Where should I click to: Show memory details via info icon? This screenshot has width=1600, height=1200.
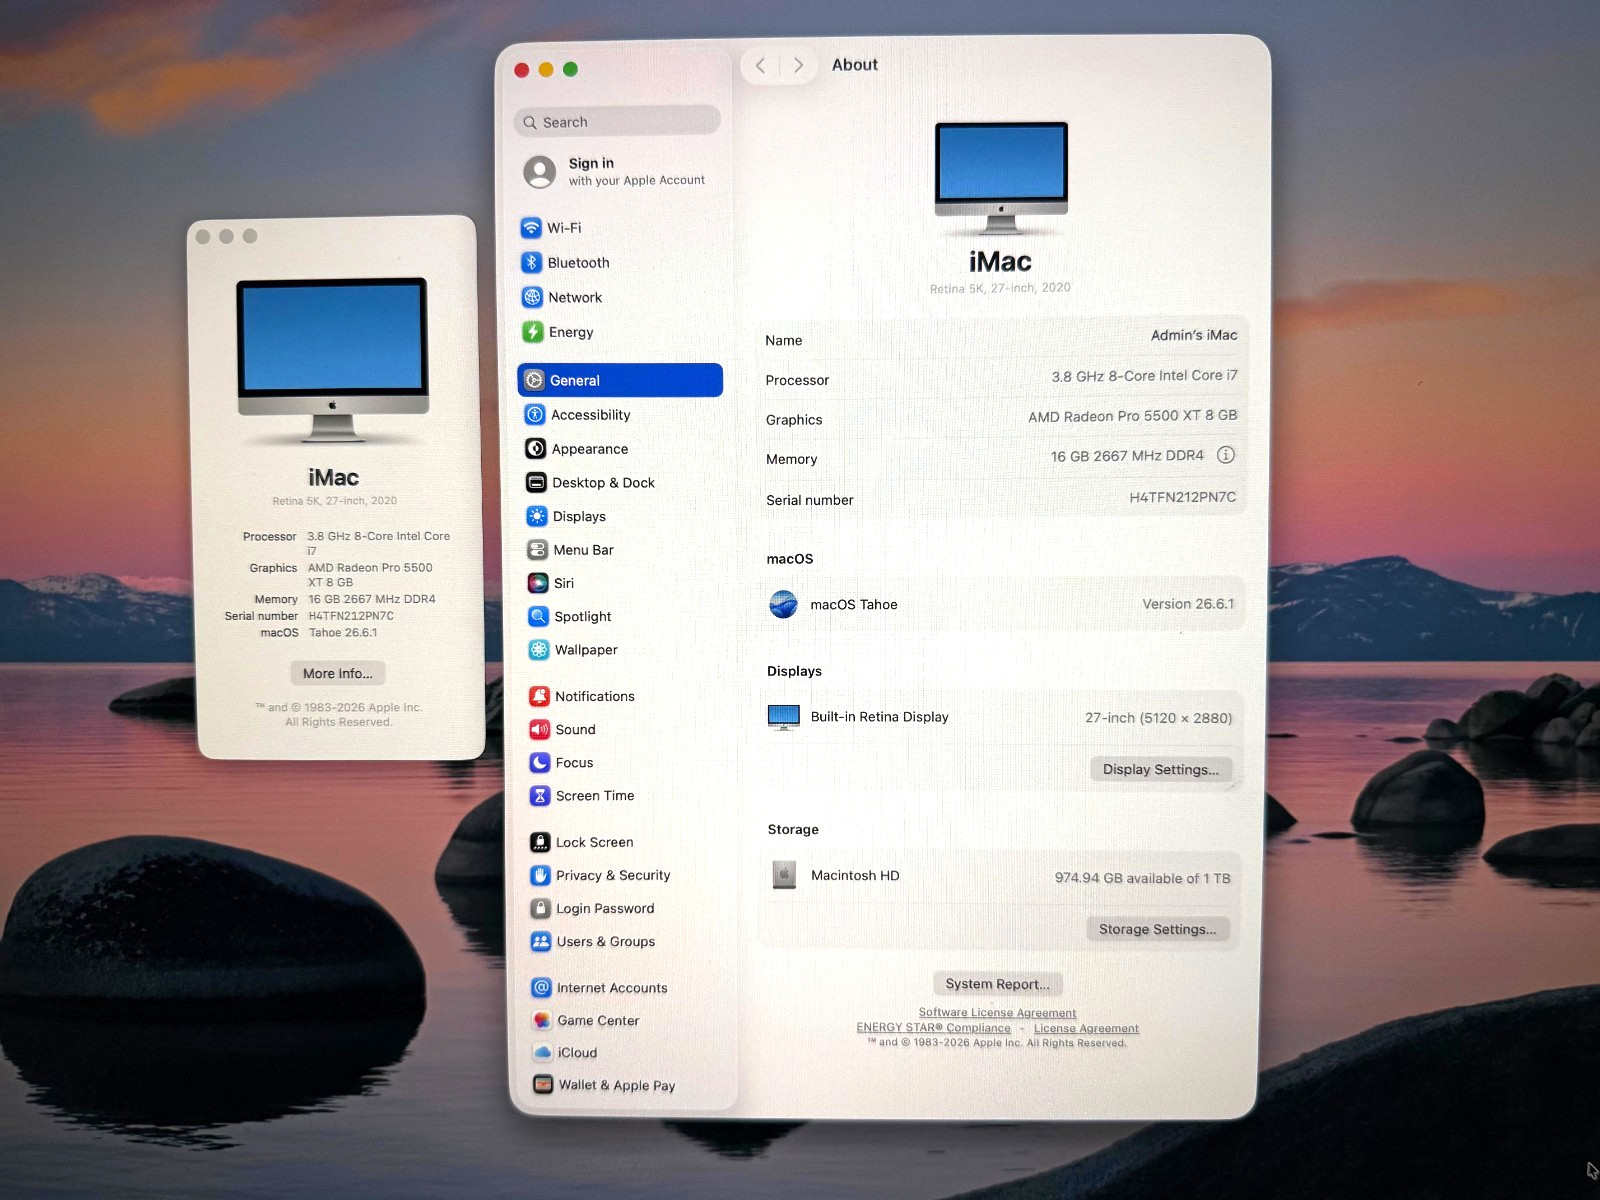(x=1225, y=455)
